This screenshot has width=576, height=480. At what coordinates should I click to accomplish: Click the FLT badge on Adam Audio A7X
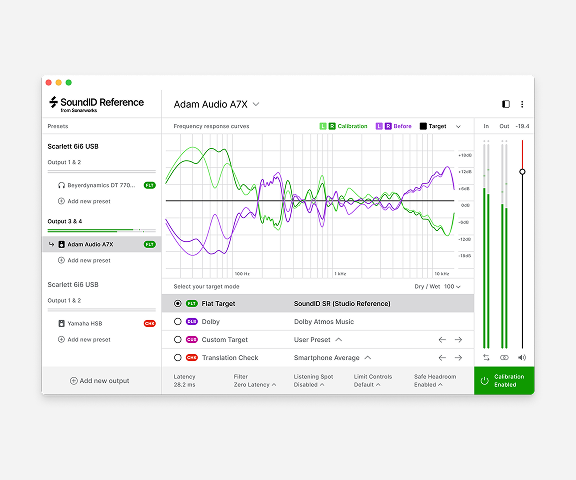[150, 244]
